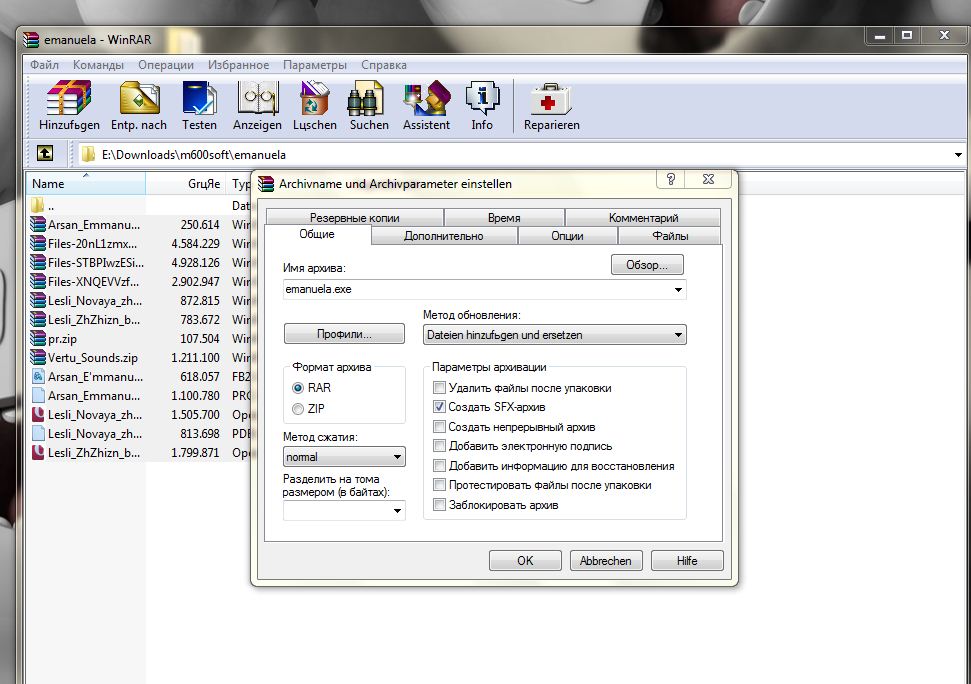Enable Удалить файлы после упаковки checkbox

pyautogui.click(x=439, y=387)
